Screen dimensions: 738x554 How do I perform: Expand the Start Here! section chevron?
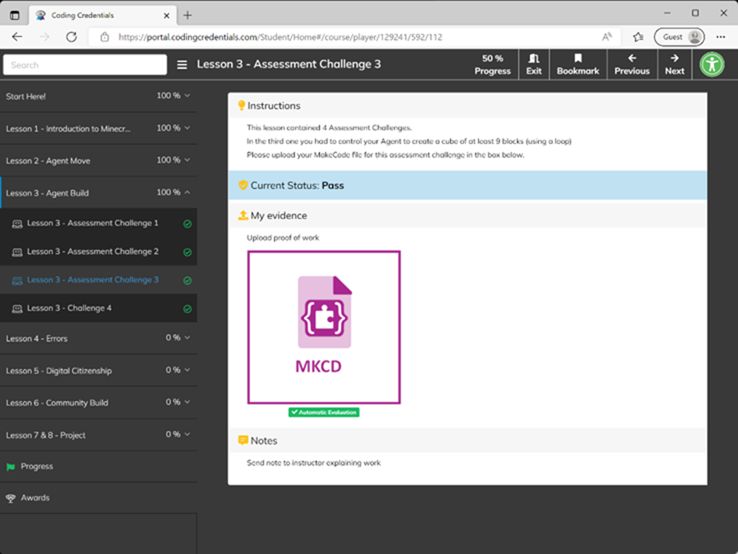pyautogui.click(x=187, y=96)
